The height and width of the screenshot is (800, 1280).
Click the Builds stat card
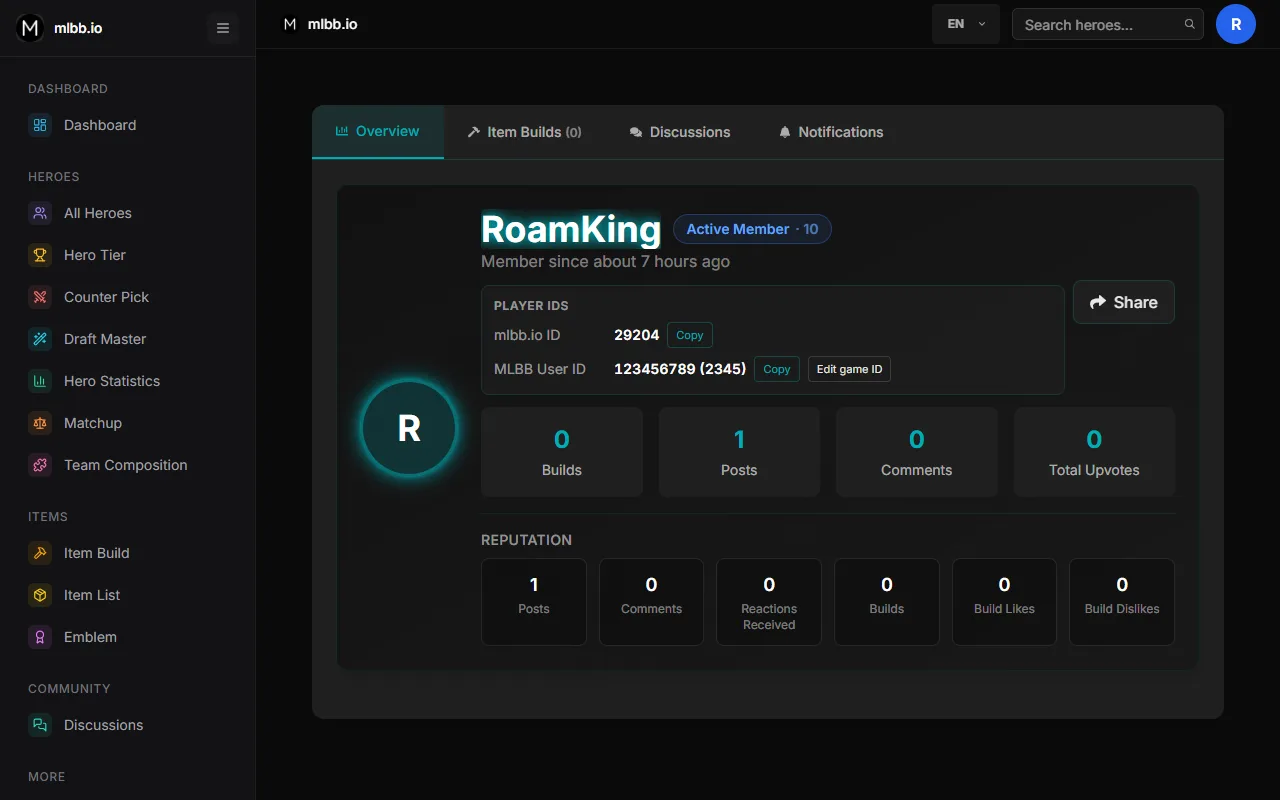tap(562, 452)
